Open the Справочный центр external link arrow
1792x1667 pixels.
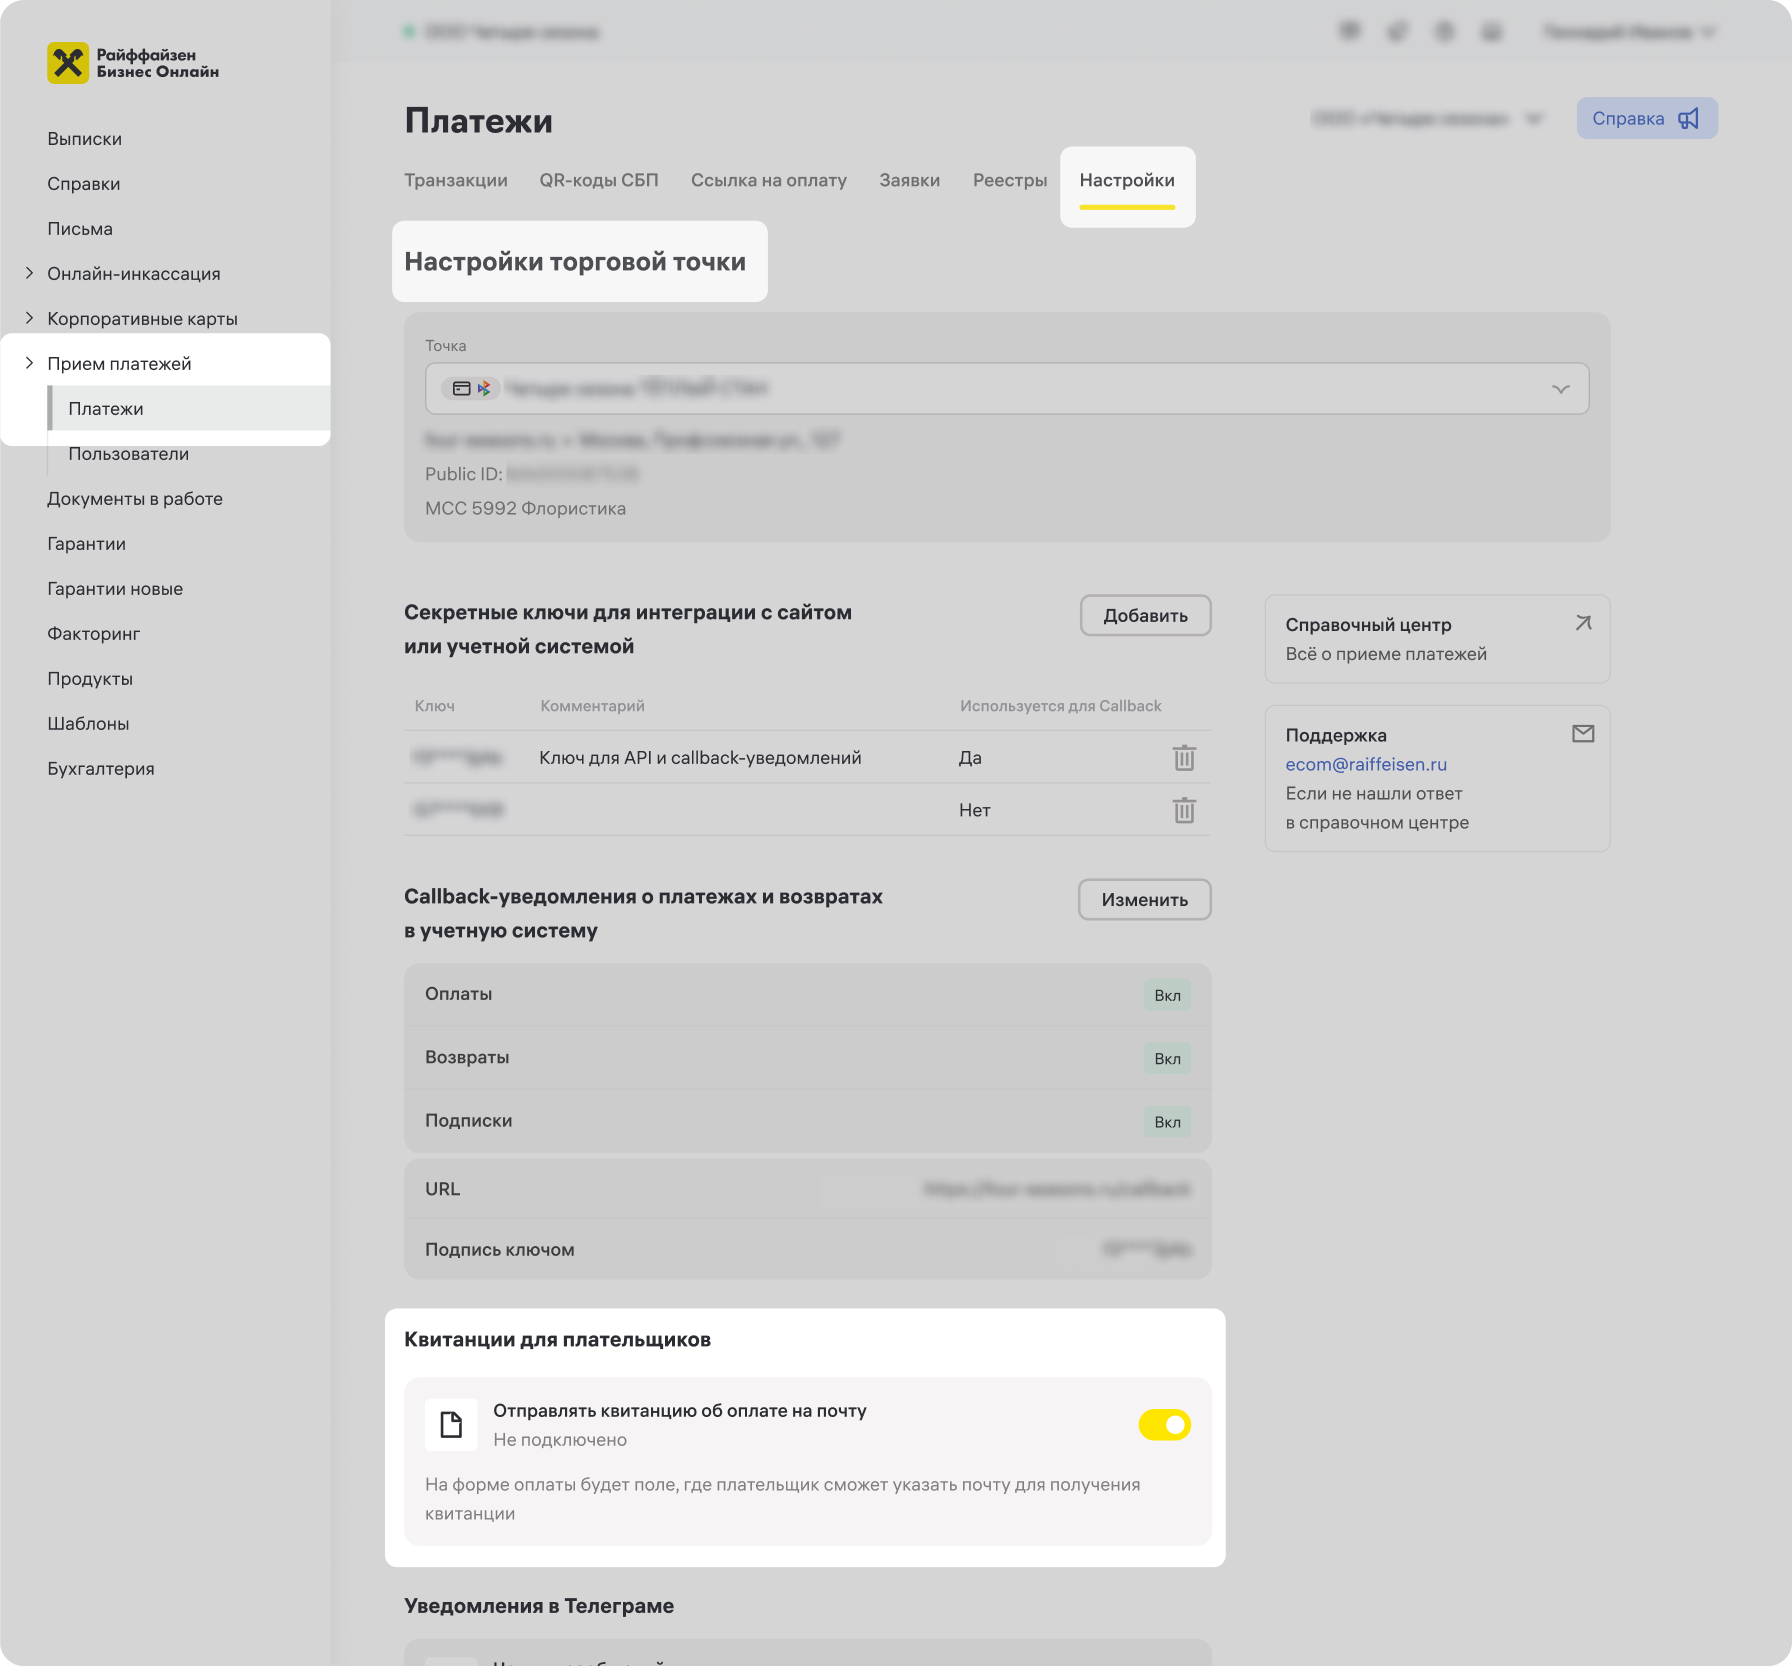pos(1583,623)
